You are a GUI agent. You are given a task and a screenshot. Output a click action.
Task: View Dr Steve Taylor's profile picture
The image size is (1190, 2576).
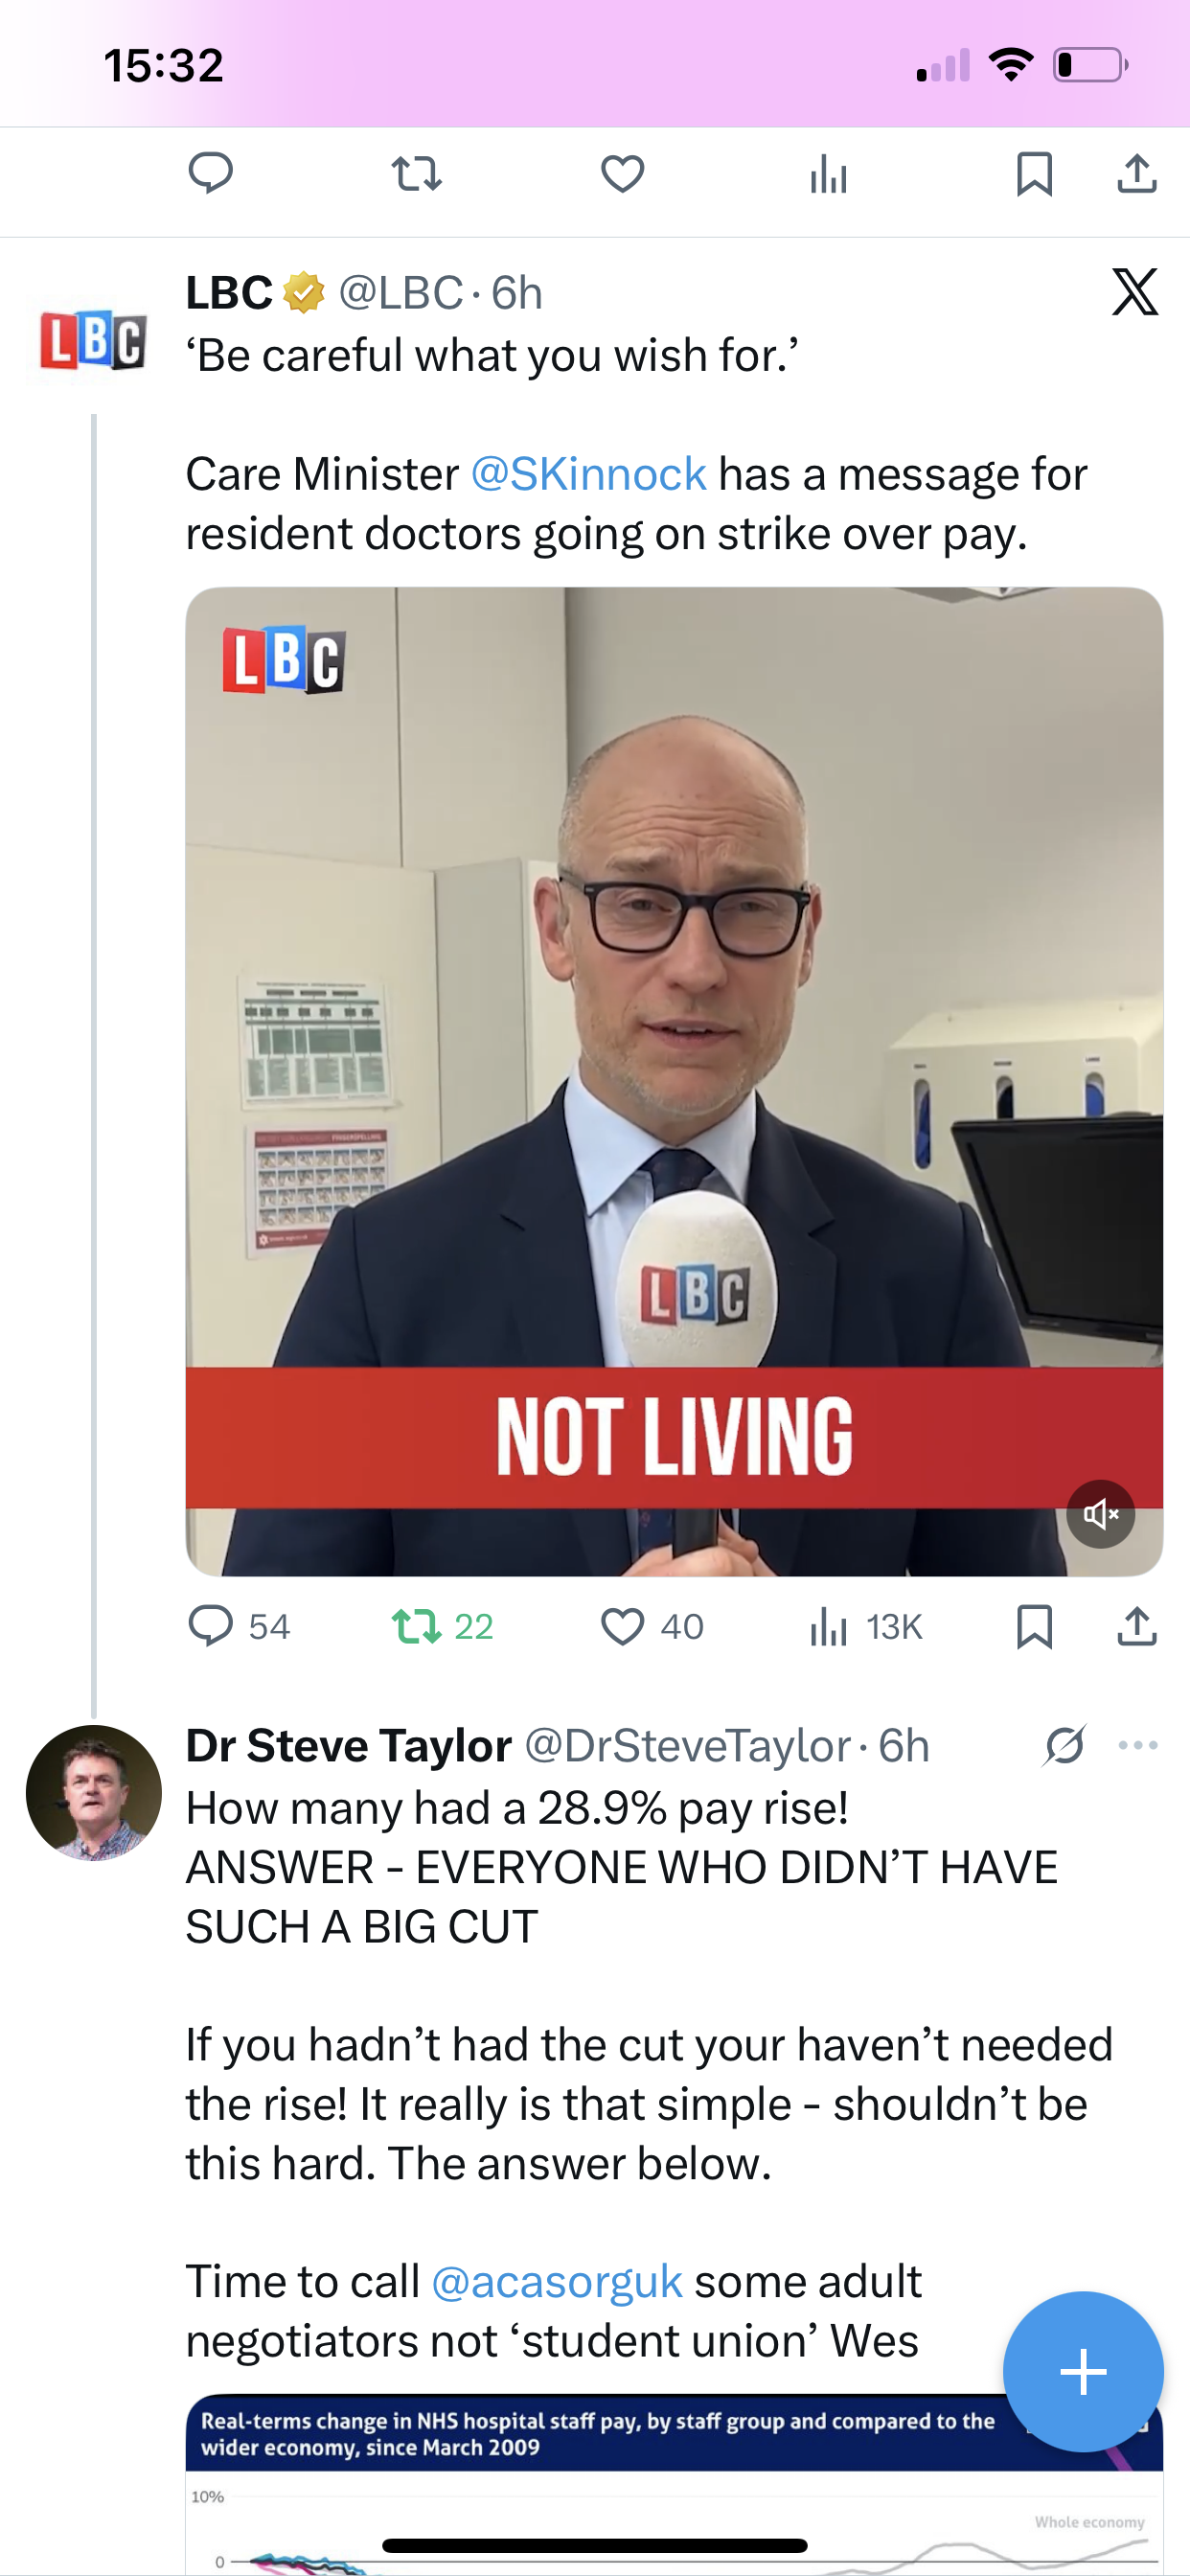coord(93,1793)
